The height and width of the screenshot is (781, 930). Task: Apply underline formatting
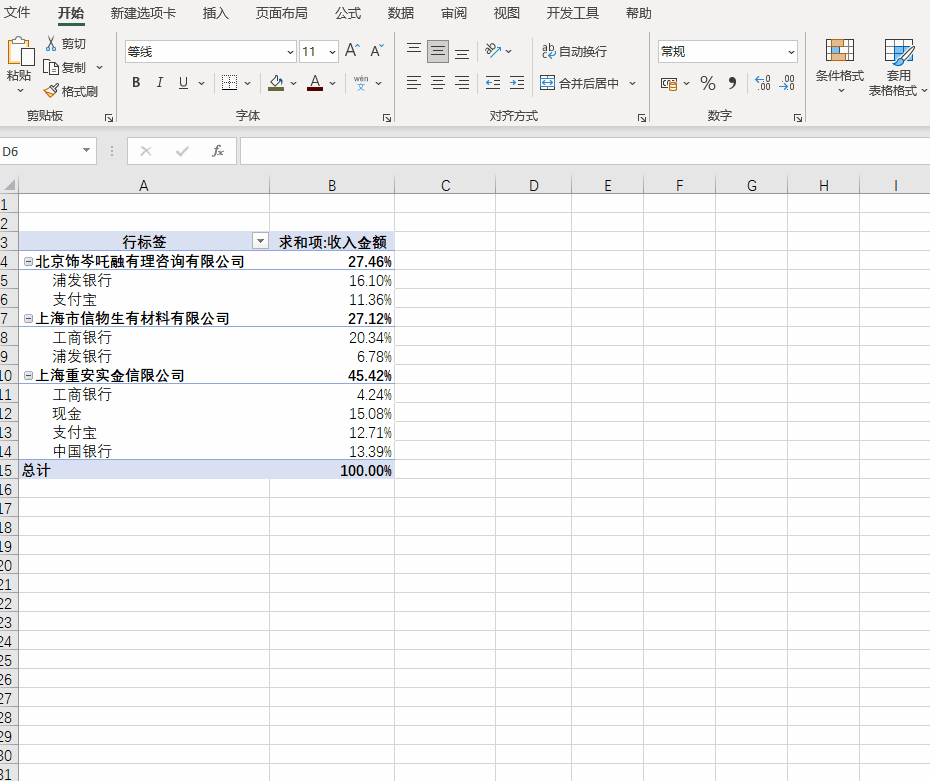click(x=183, y=82)
